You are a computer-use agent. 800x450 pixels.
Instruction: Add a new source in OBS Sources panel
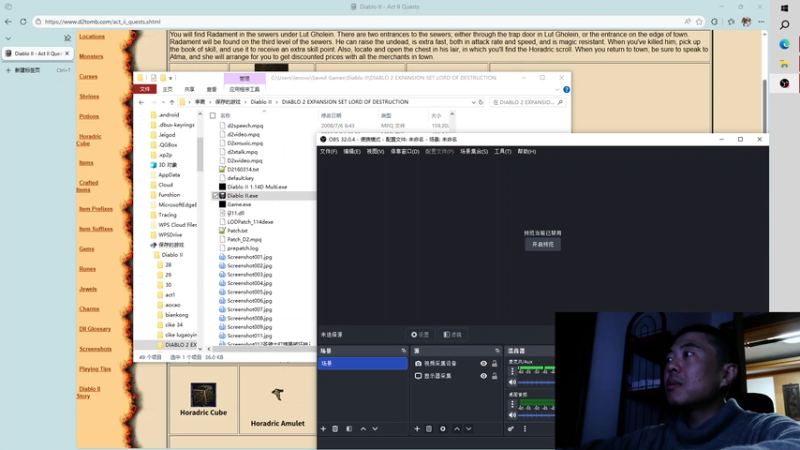[x=417, y=429]
